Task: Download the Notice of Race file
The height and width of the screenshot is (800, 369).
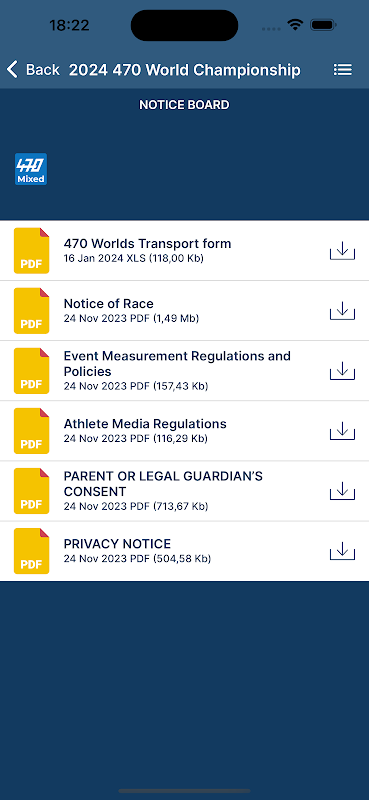Action: [x=342, y=311]
